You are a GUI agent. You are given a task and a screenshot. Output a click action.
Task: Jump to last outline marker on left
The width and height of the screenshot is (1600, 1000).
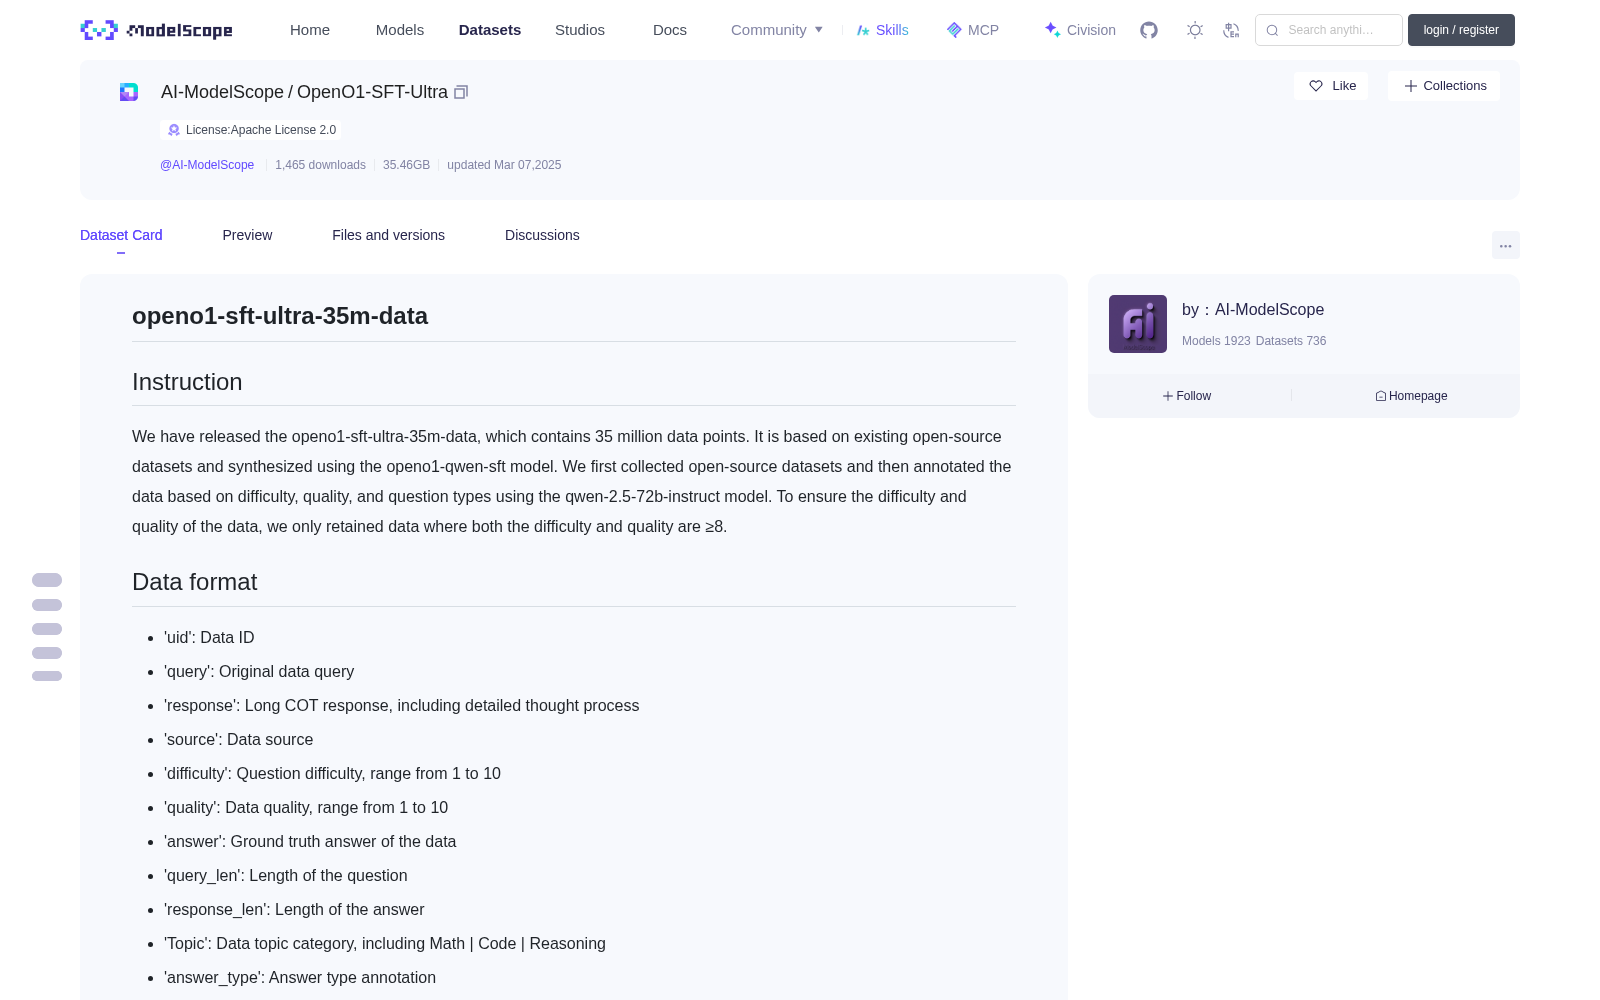coord(47,676)
